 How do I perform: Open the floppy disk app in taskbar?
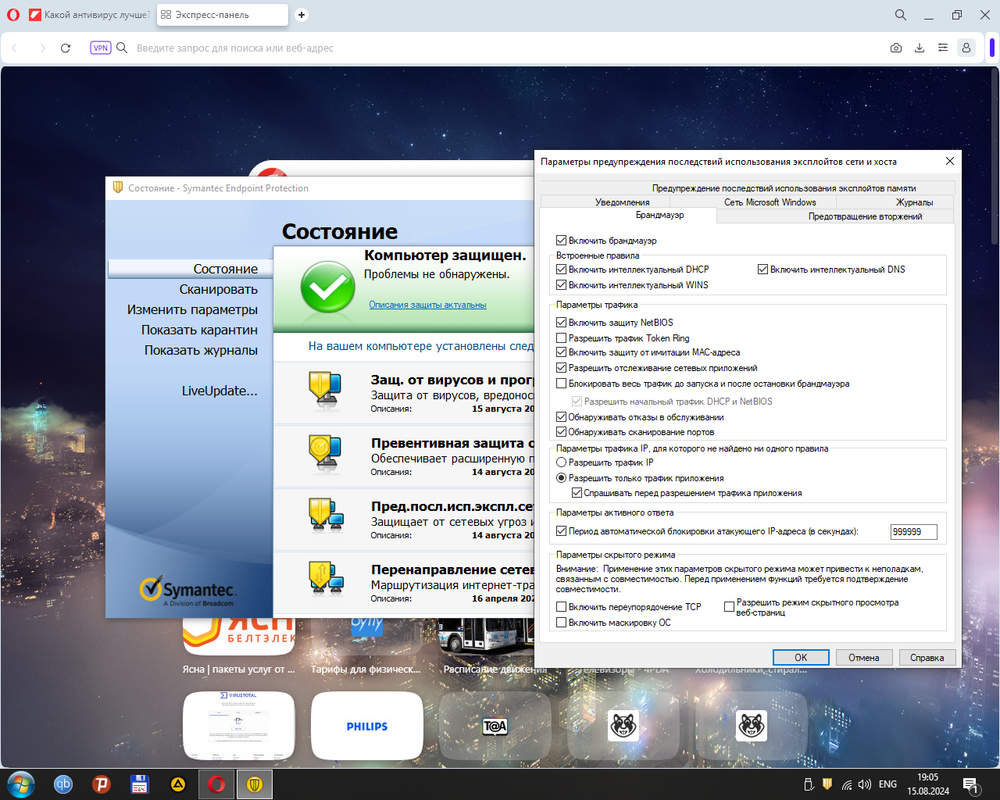tap(139, 784)
